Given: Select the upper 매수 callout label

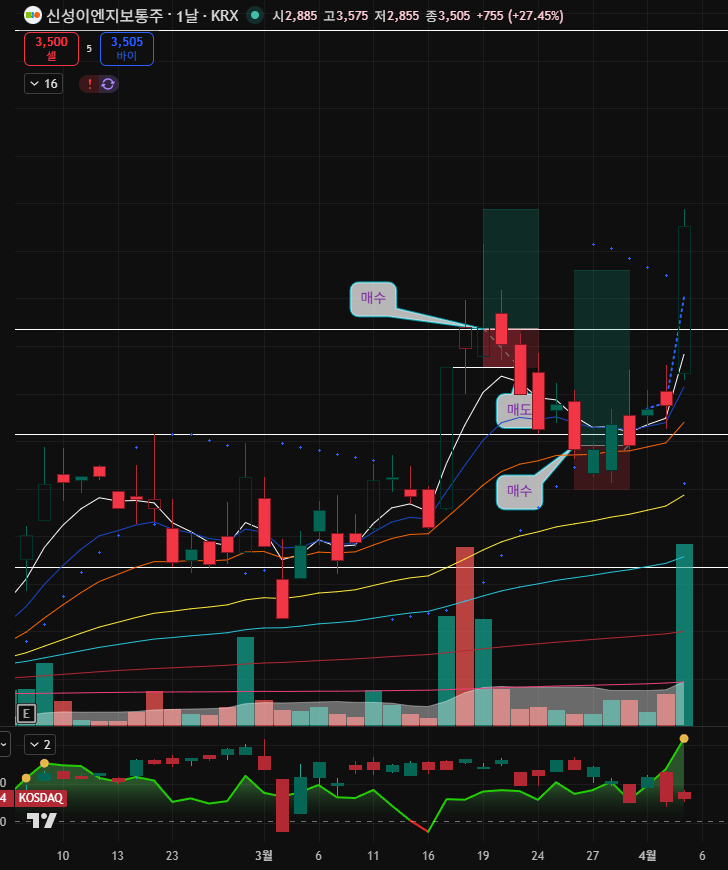Looking at the screenshot, I should pyautogui.click(x=373, y=299).
